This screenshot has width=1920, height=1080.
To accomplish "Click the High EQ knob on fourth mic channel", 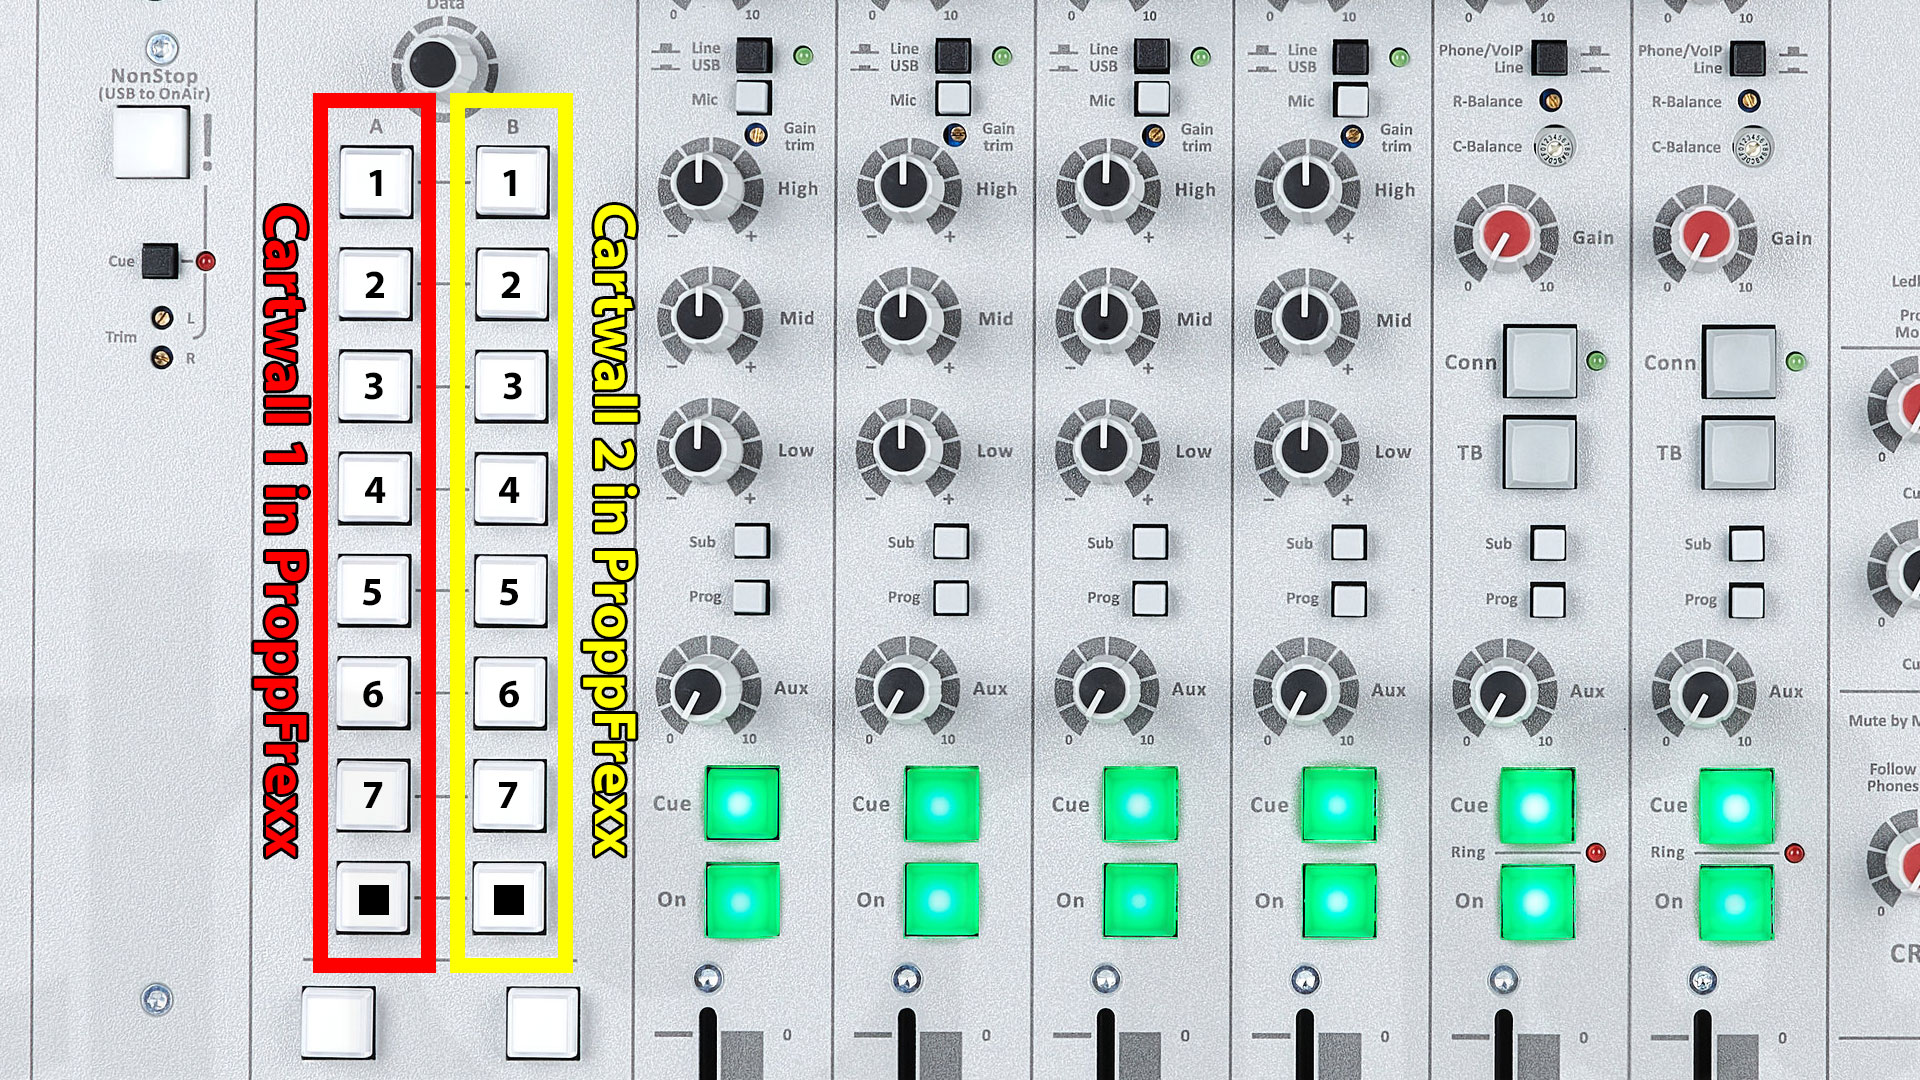I will coord(1306,187).
